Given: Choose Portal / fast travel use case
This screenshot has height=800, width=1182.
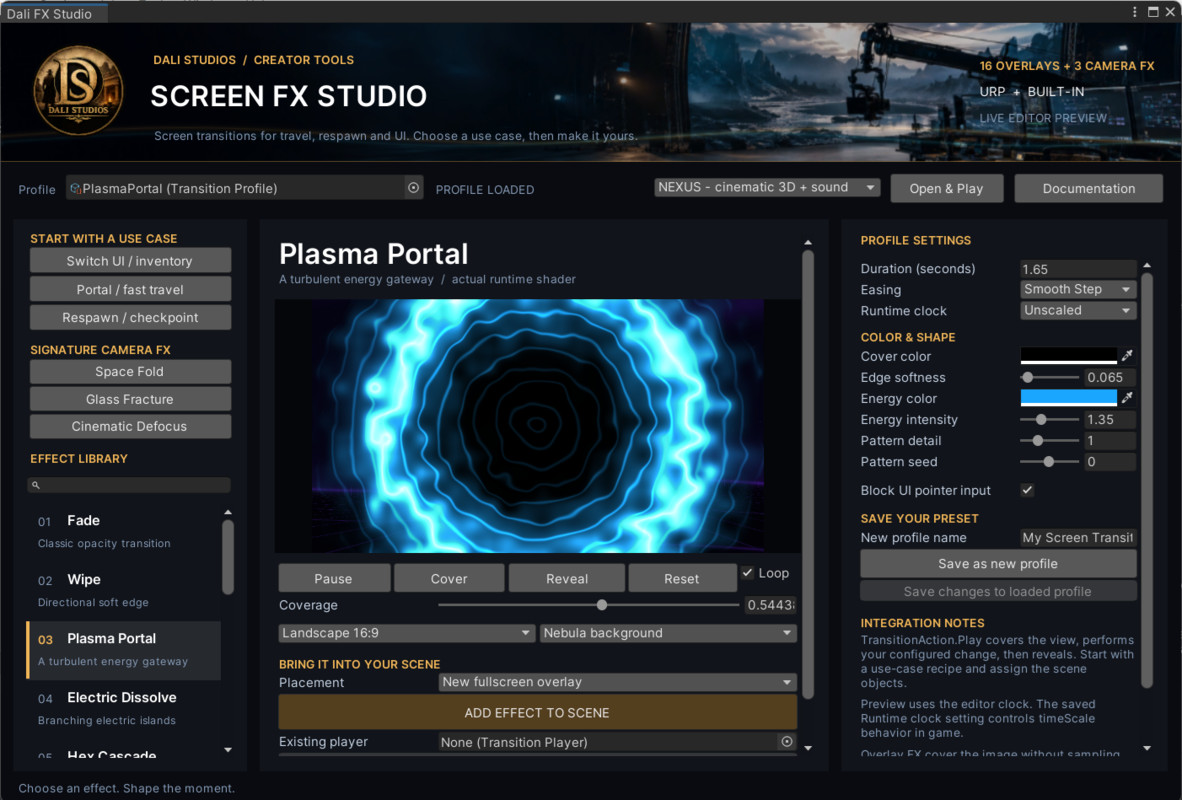Looking at the screenshot, I should tap(130, 290).
